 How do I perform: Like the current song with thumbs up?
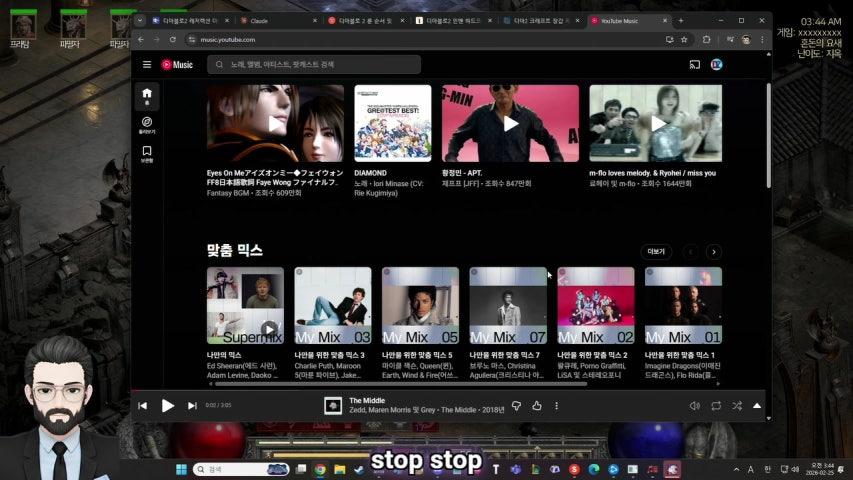(537, 406)
